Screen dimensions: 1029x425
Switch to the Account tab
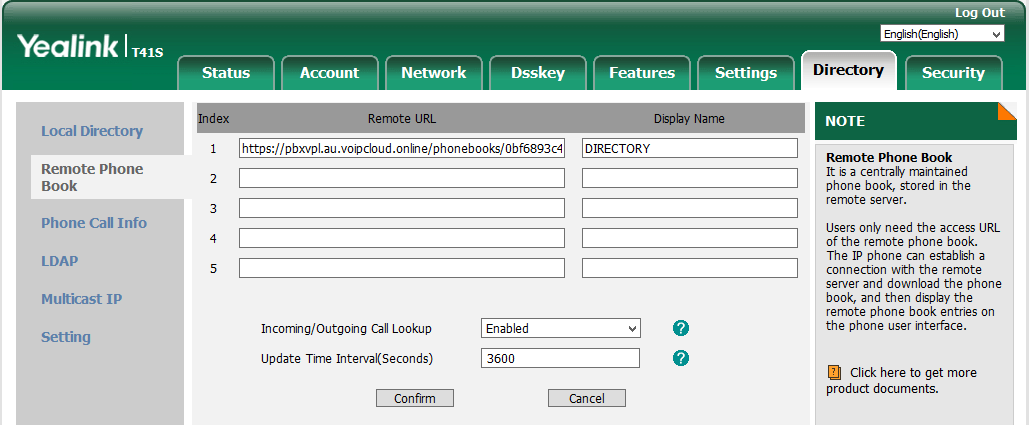click(x=329, y=73)
